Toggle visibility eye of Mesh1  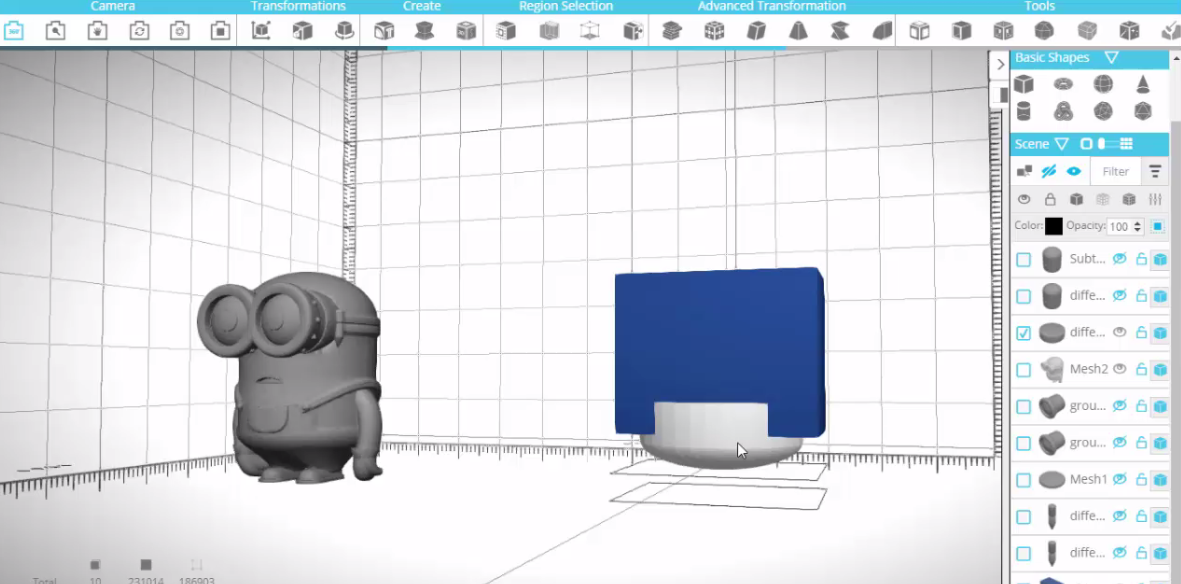1120,479
